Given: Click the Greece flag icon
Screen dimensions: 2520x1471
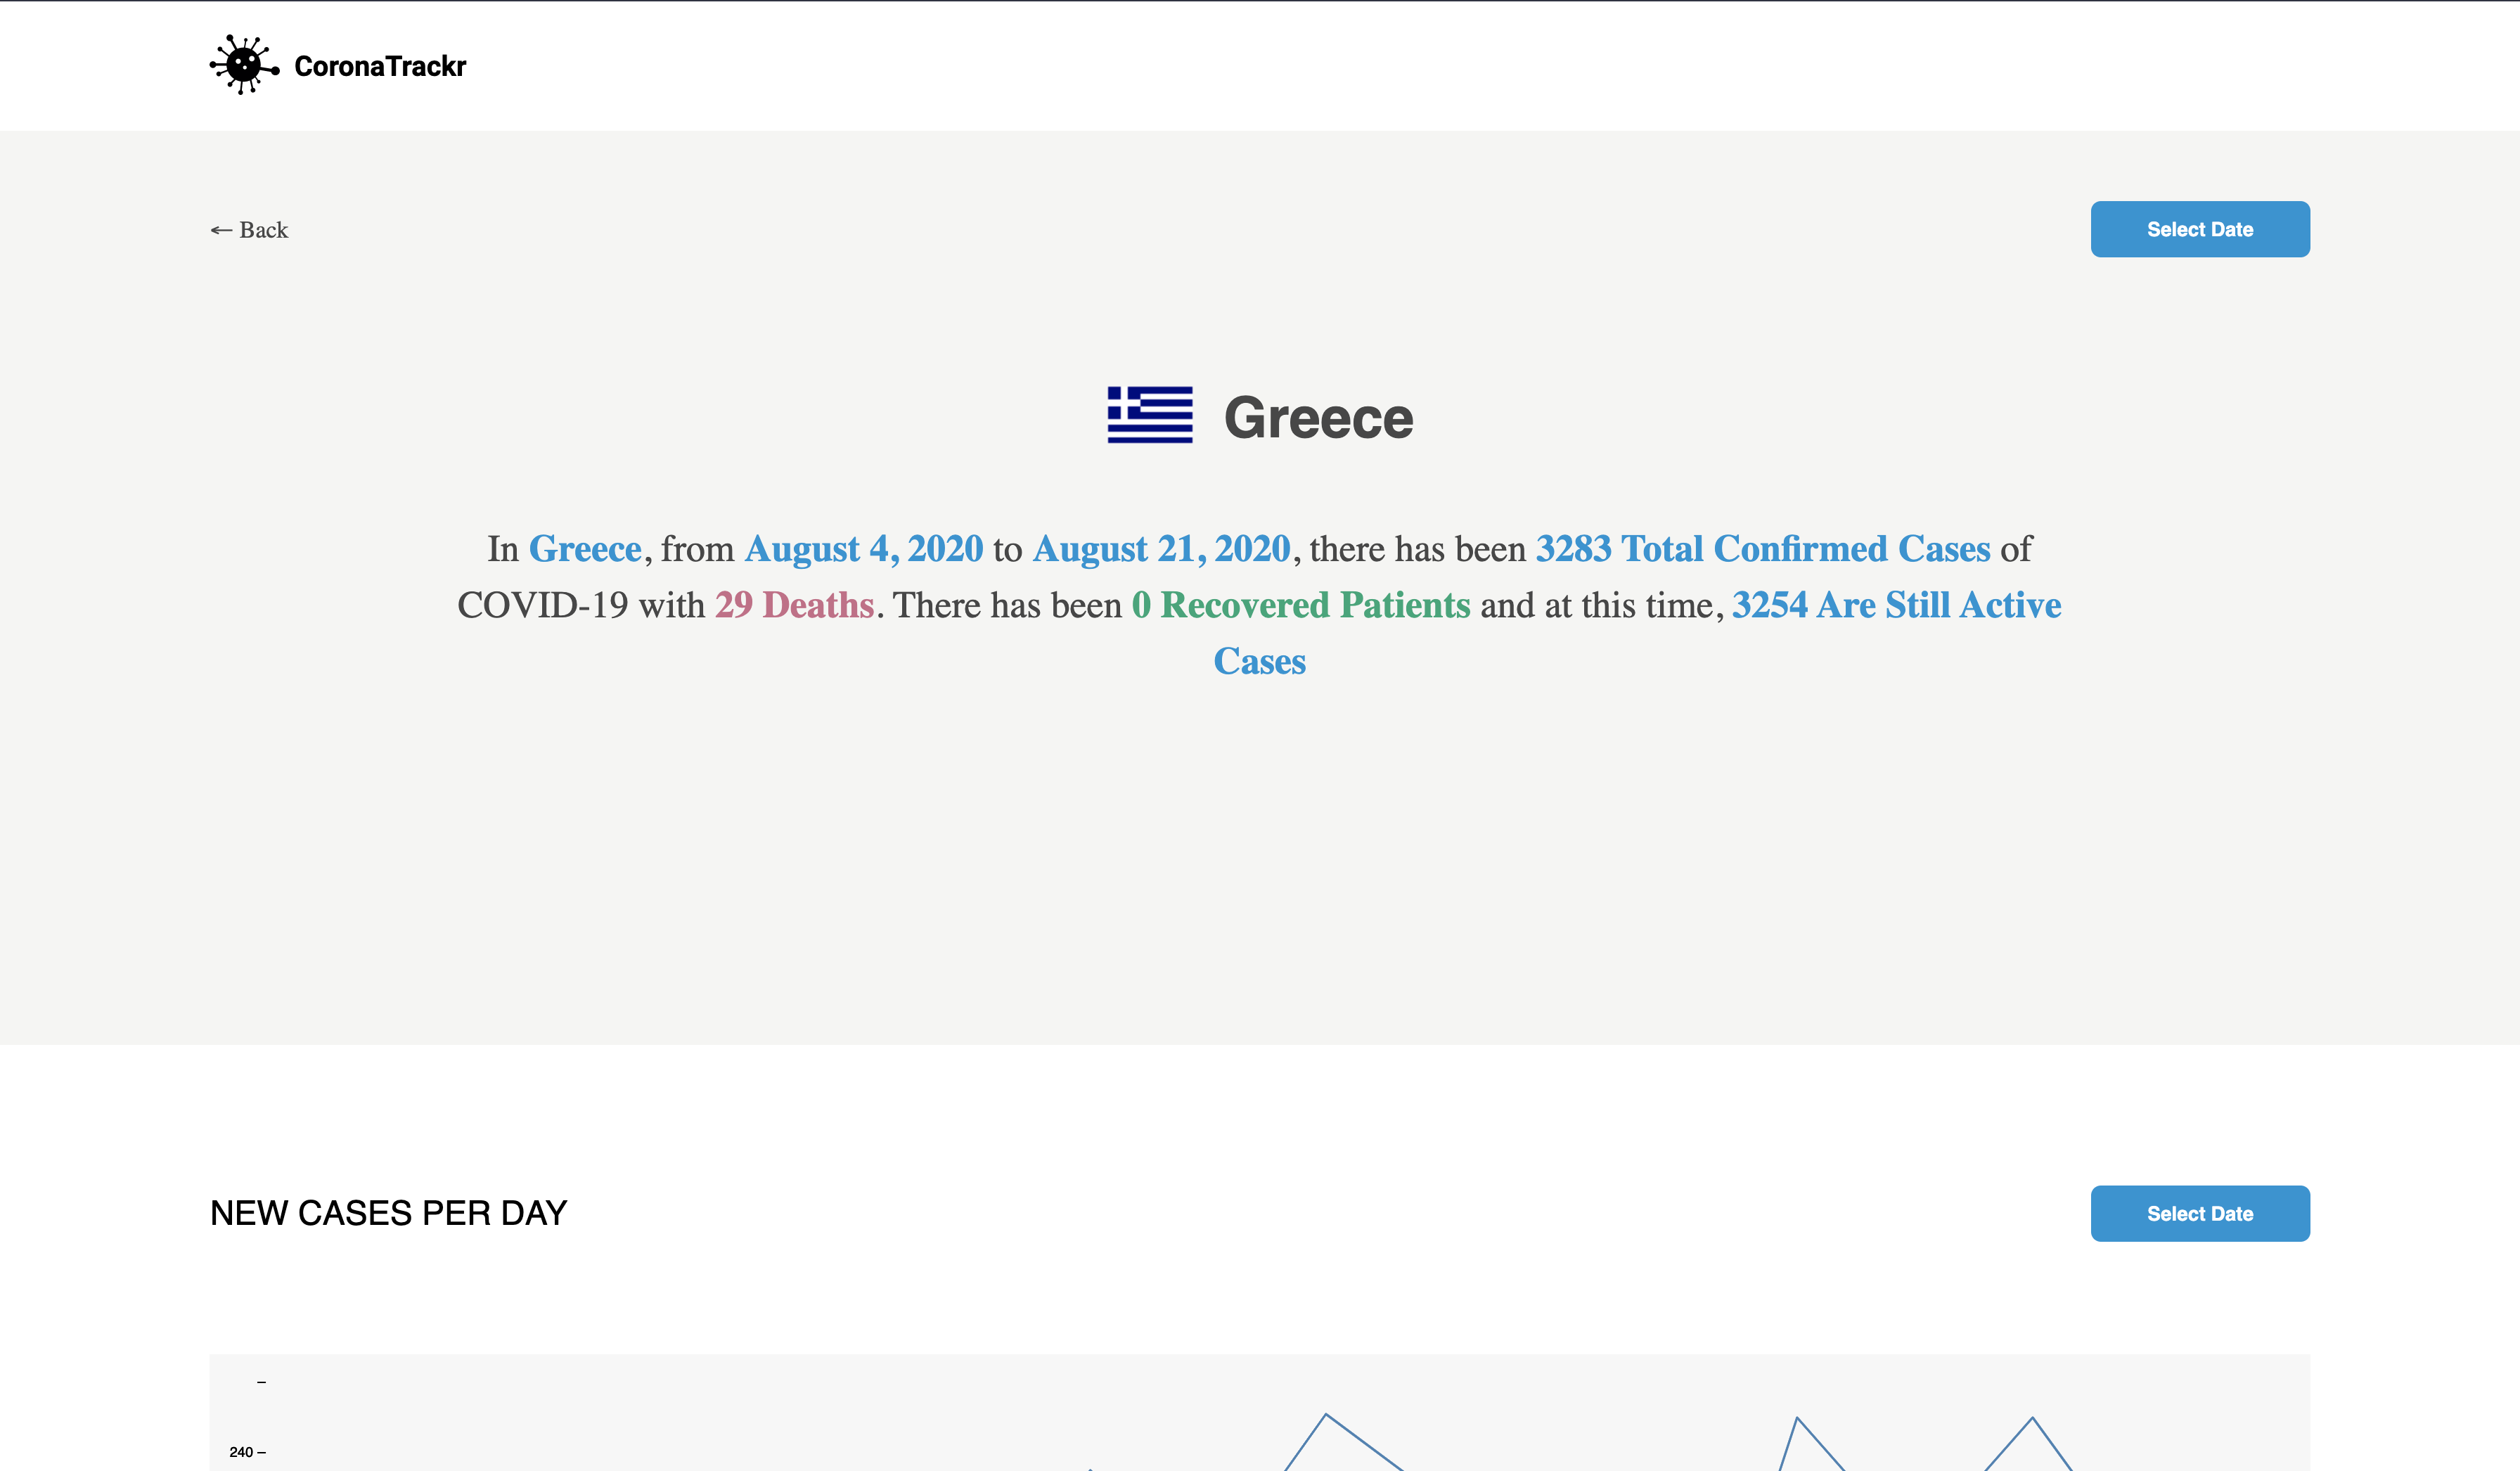Looking at the screenshot, I should 1150,415.
